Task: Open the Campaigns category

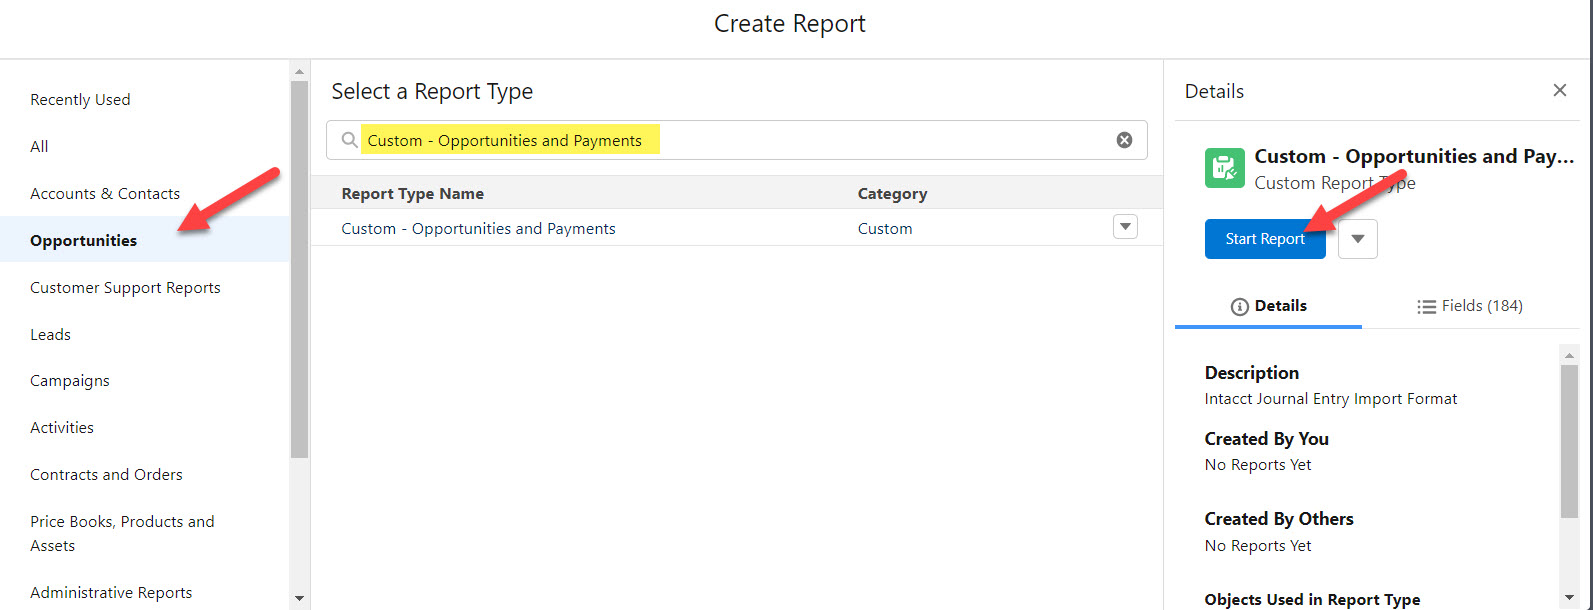Action: [x=70, y=381]
